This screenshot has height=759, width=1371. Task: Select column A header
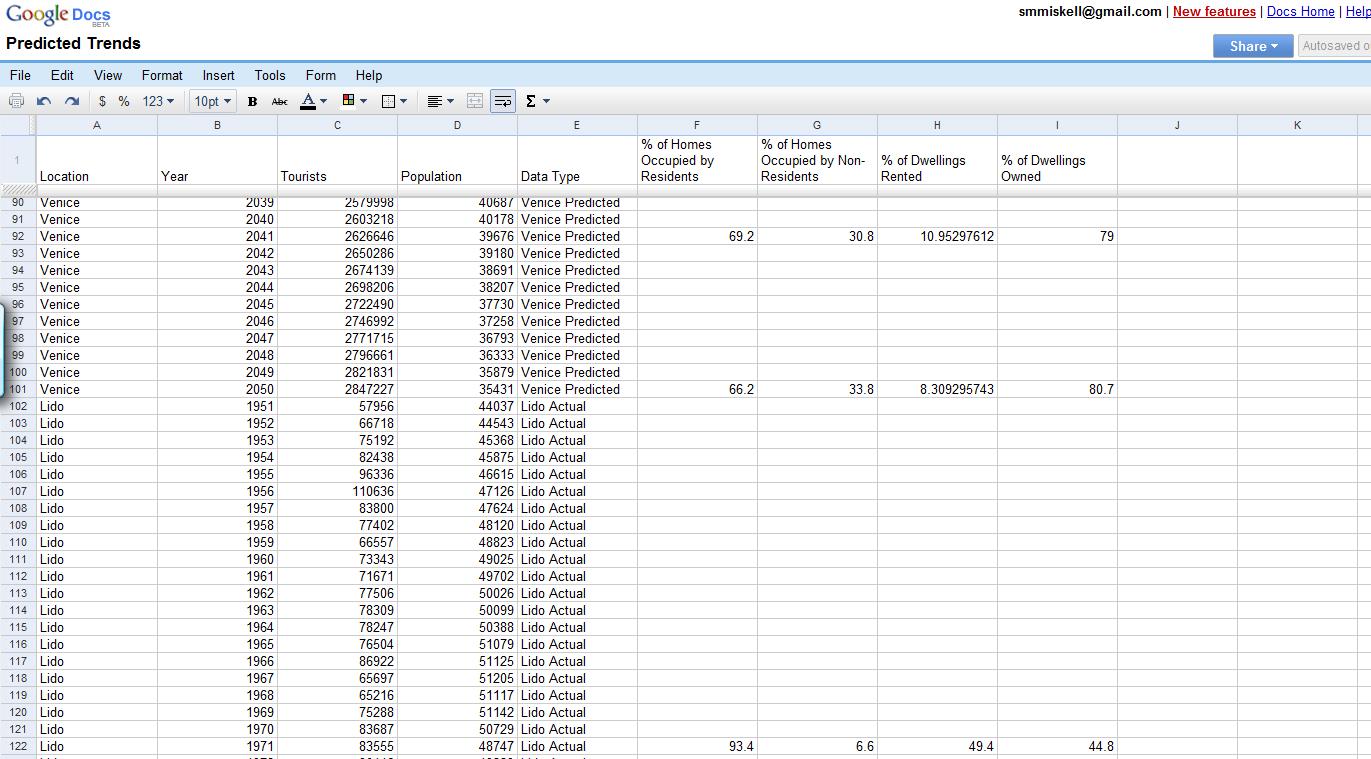[x=97, y=125]
